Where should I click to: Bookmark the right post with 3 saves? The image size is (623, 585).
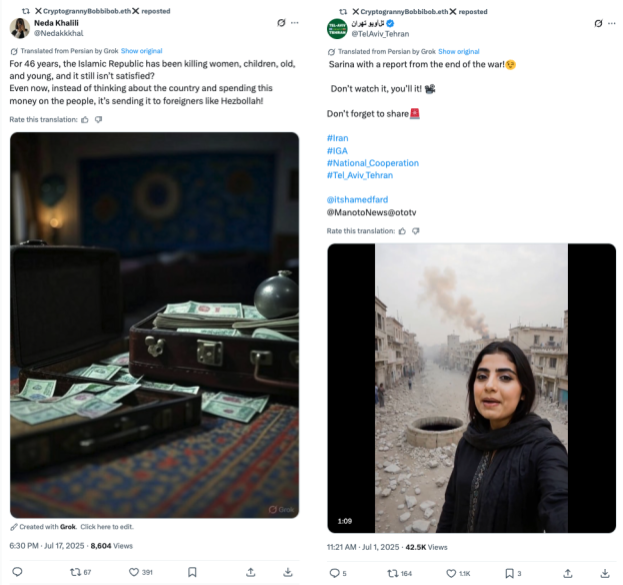click(x=508, y=573)
